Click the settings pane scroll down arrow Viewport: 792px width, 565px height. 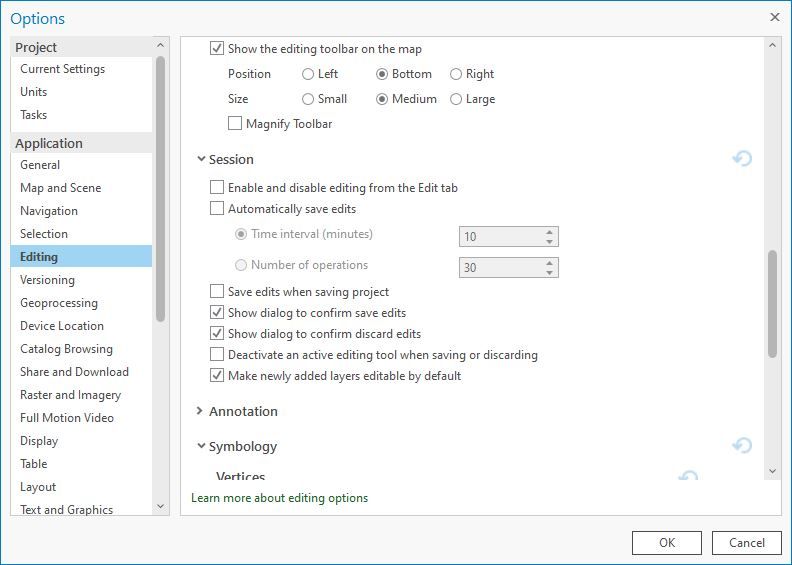point(772,471)
